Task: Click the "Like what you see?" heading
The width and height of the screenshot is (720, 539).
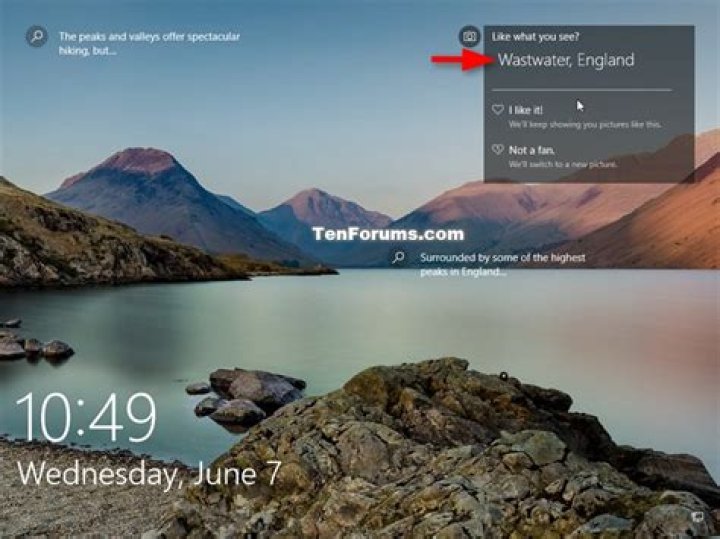Action: click(x=535, y=37)
